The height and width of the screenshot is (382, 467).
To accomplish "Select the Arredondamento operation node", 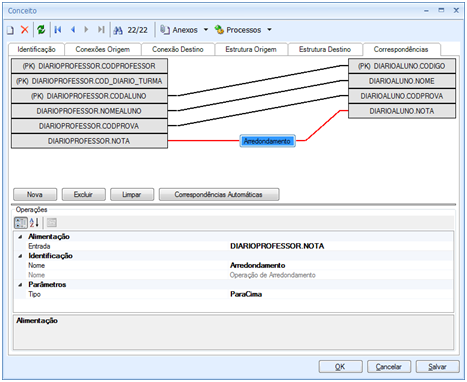I will click(x=267, y=141).
